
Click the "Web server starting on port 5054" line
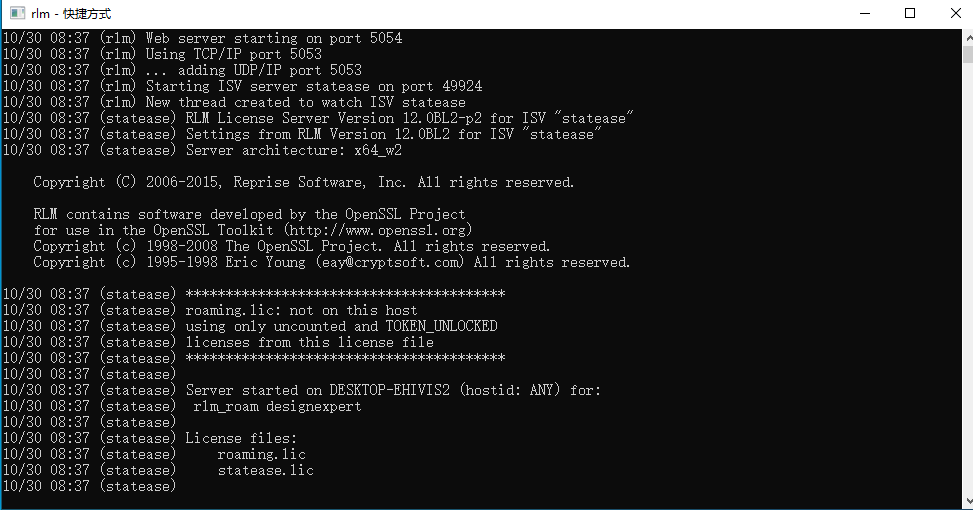[x=274, y=38]
